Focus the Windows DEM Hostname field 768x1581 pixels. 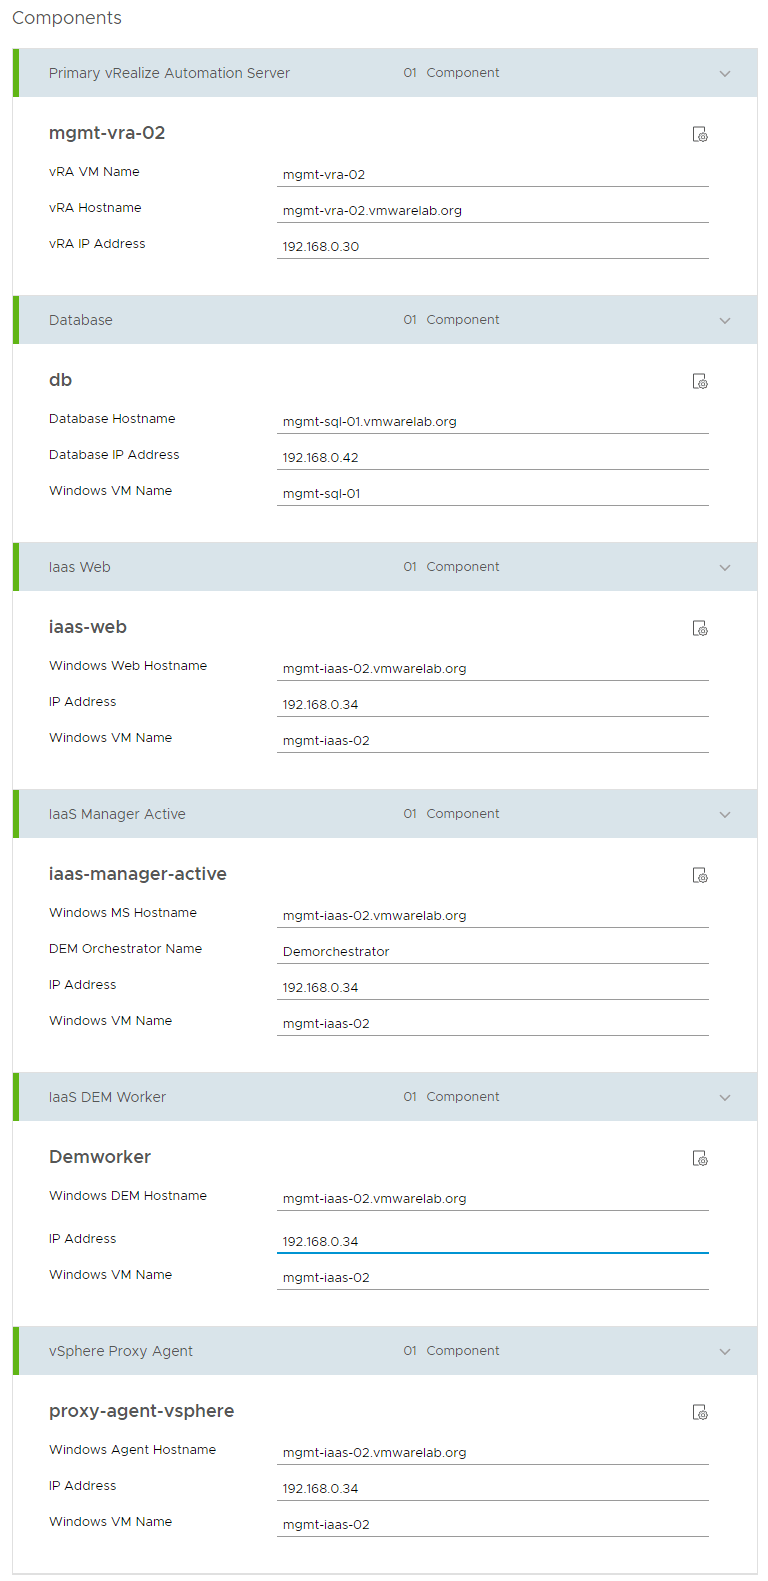pos(492,1199)
